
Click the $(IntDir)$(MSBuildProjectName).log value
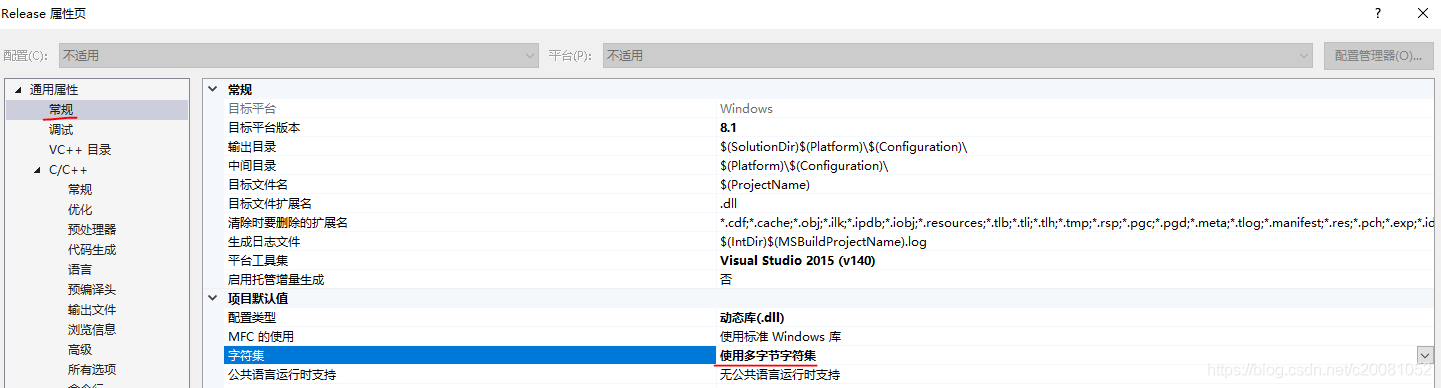[823, 241]
